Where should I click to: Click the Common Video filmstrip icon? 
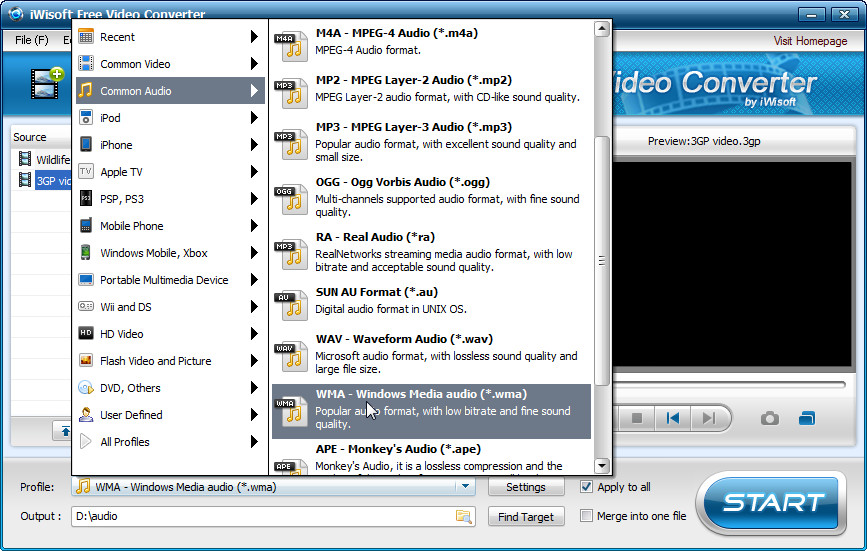(x=86, y=64)
